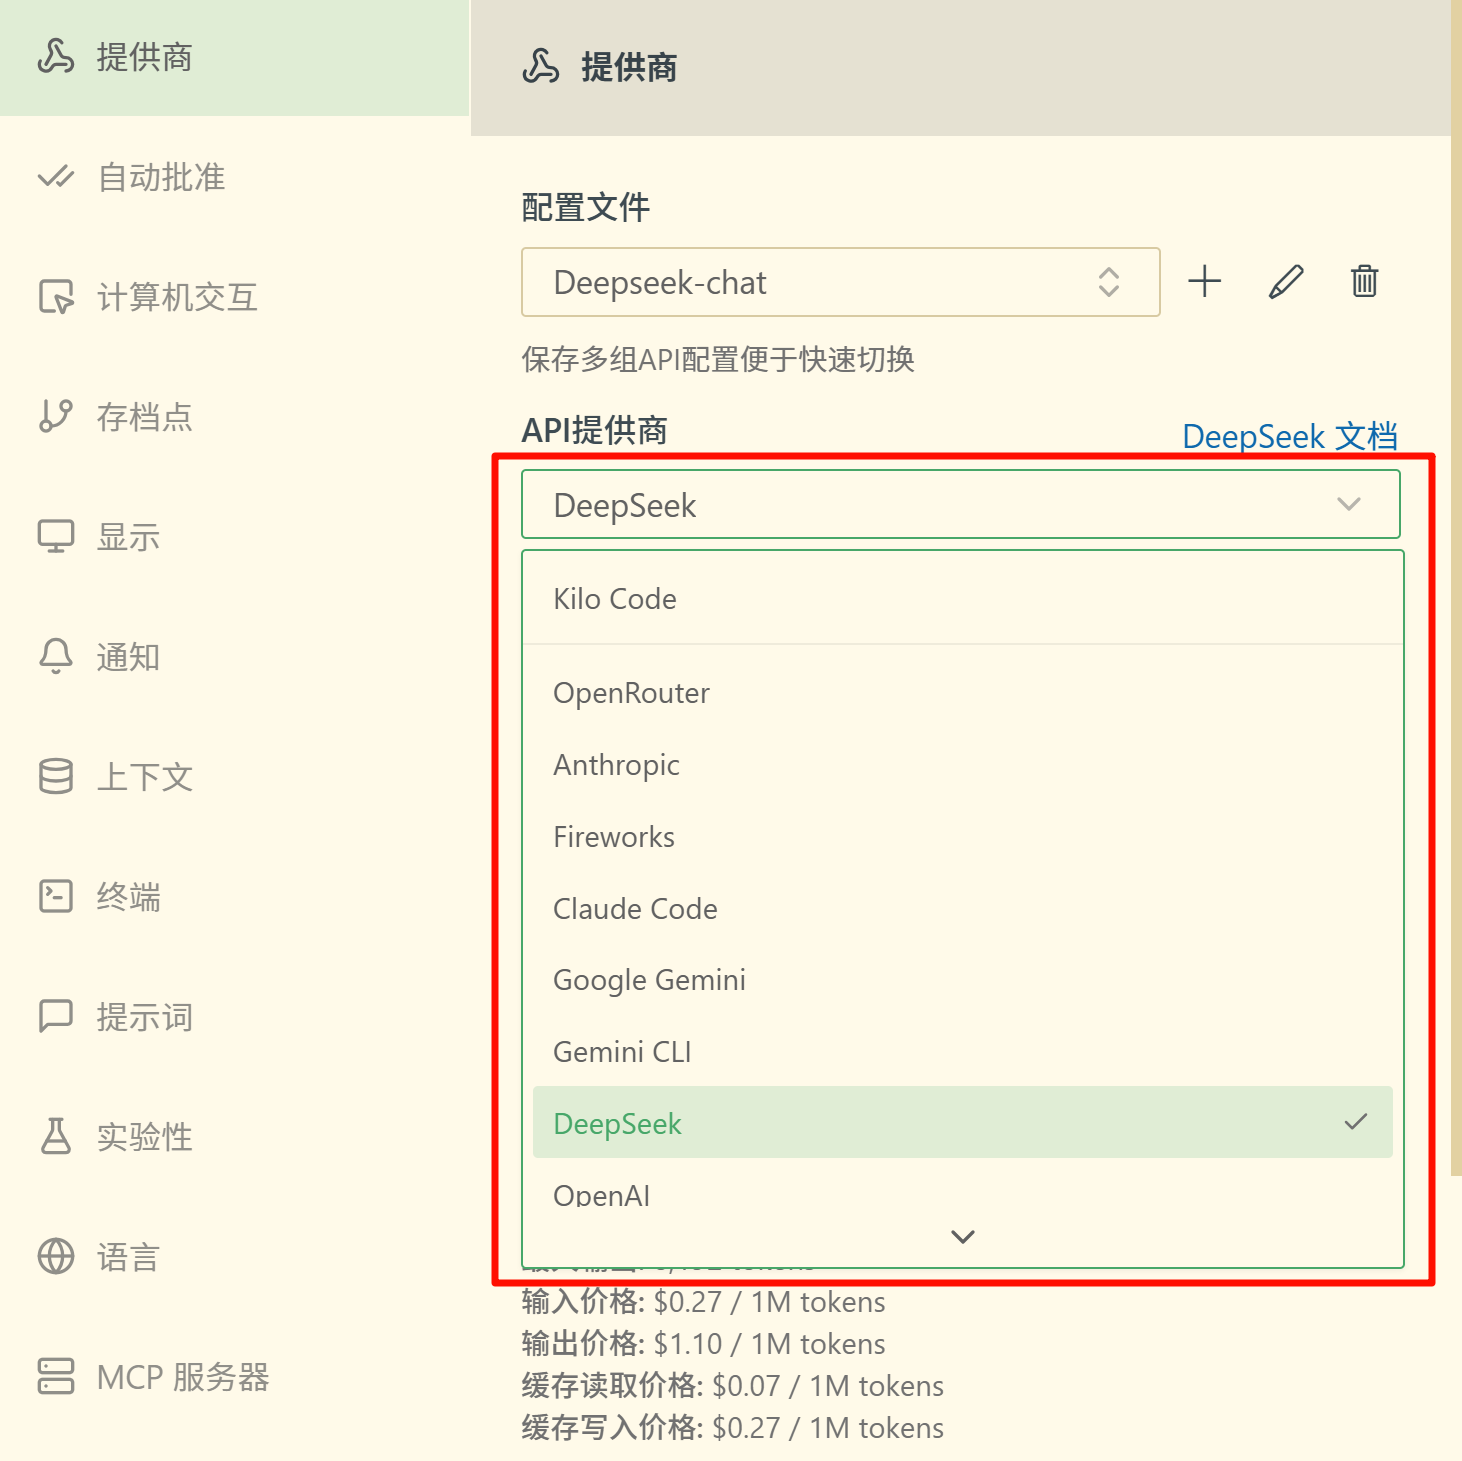
Task: Go to the 提示词 tab
Action: (x=235, y=1017)
